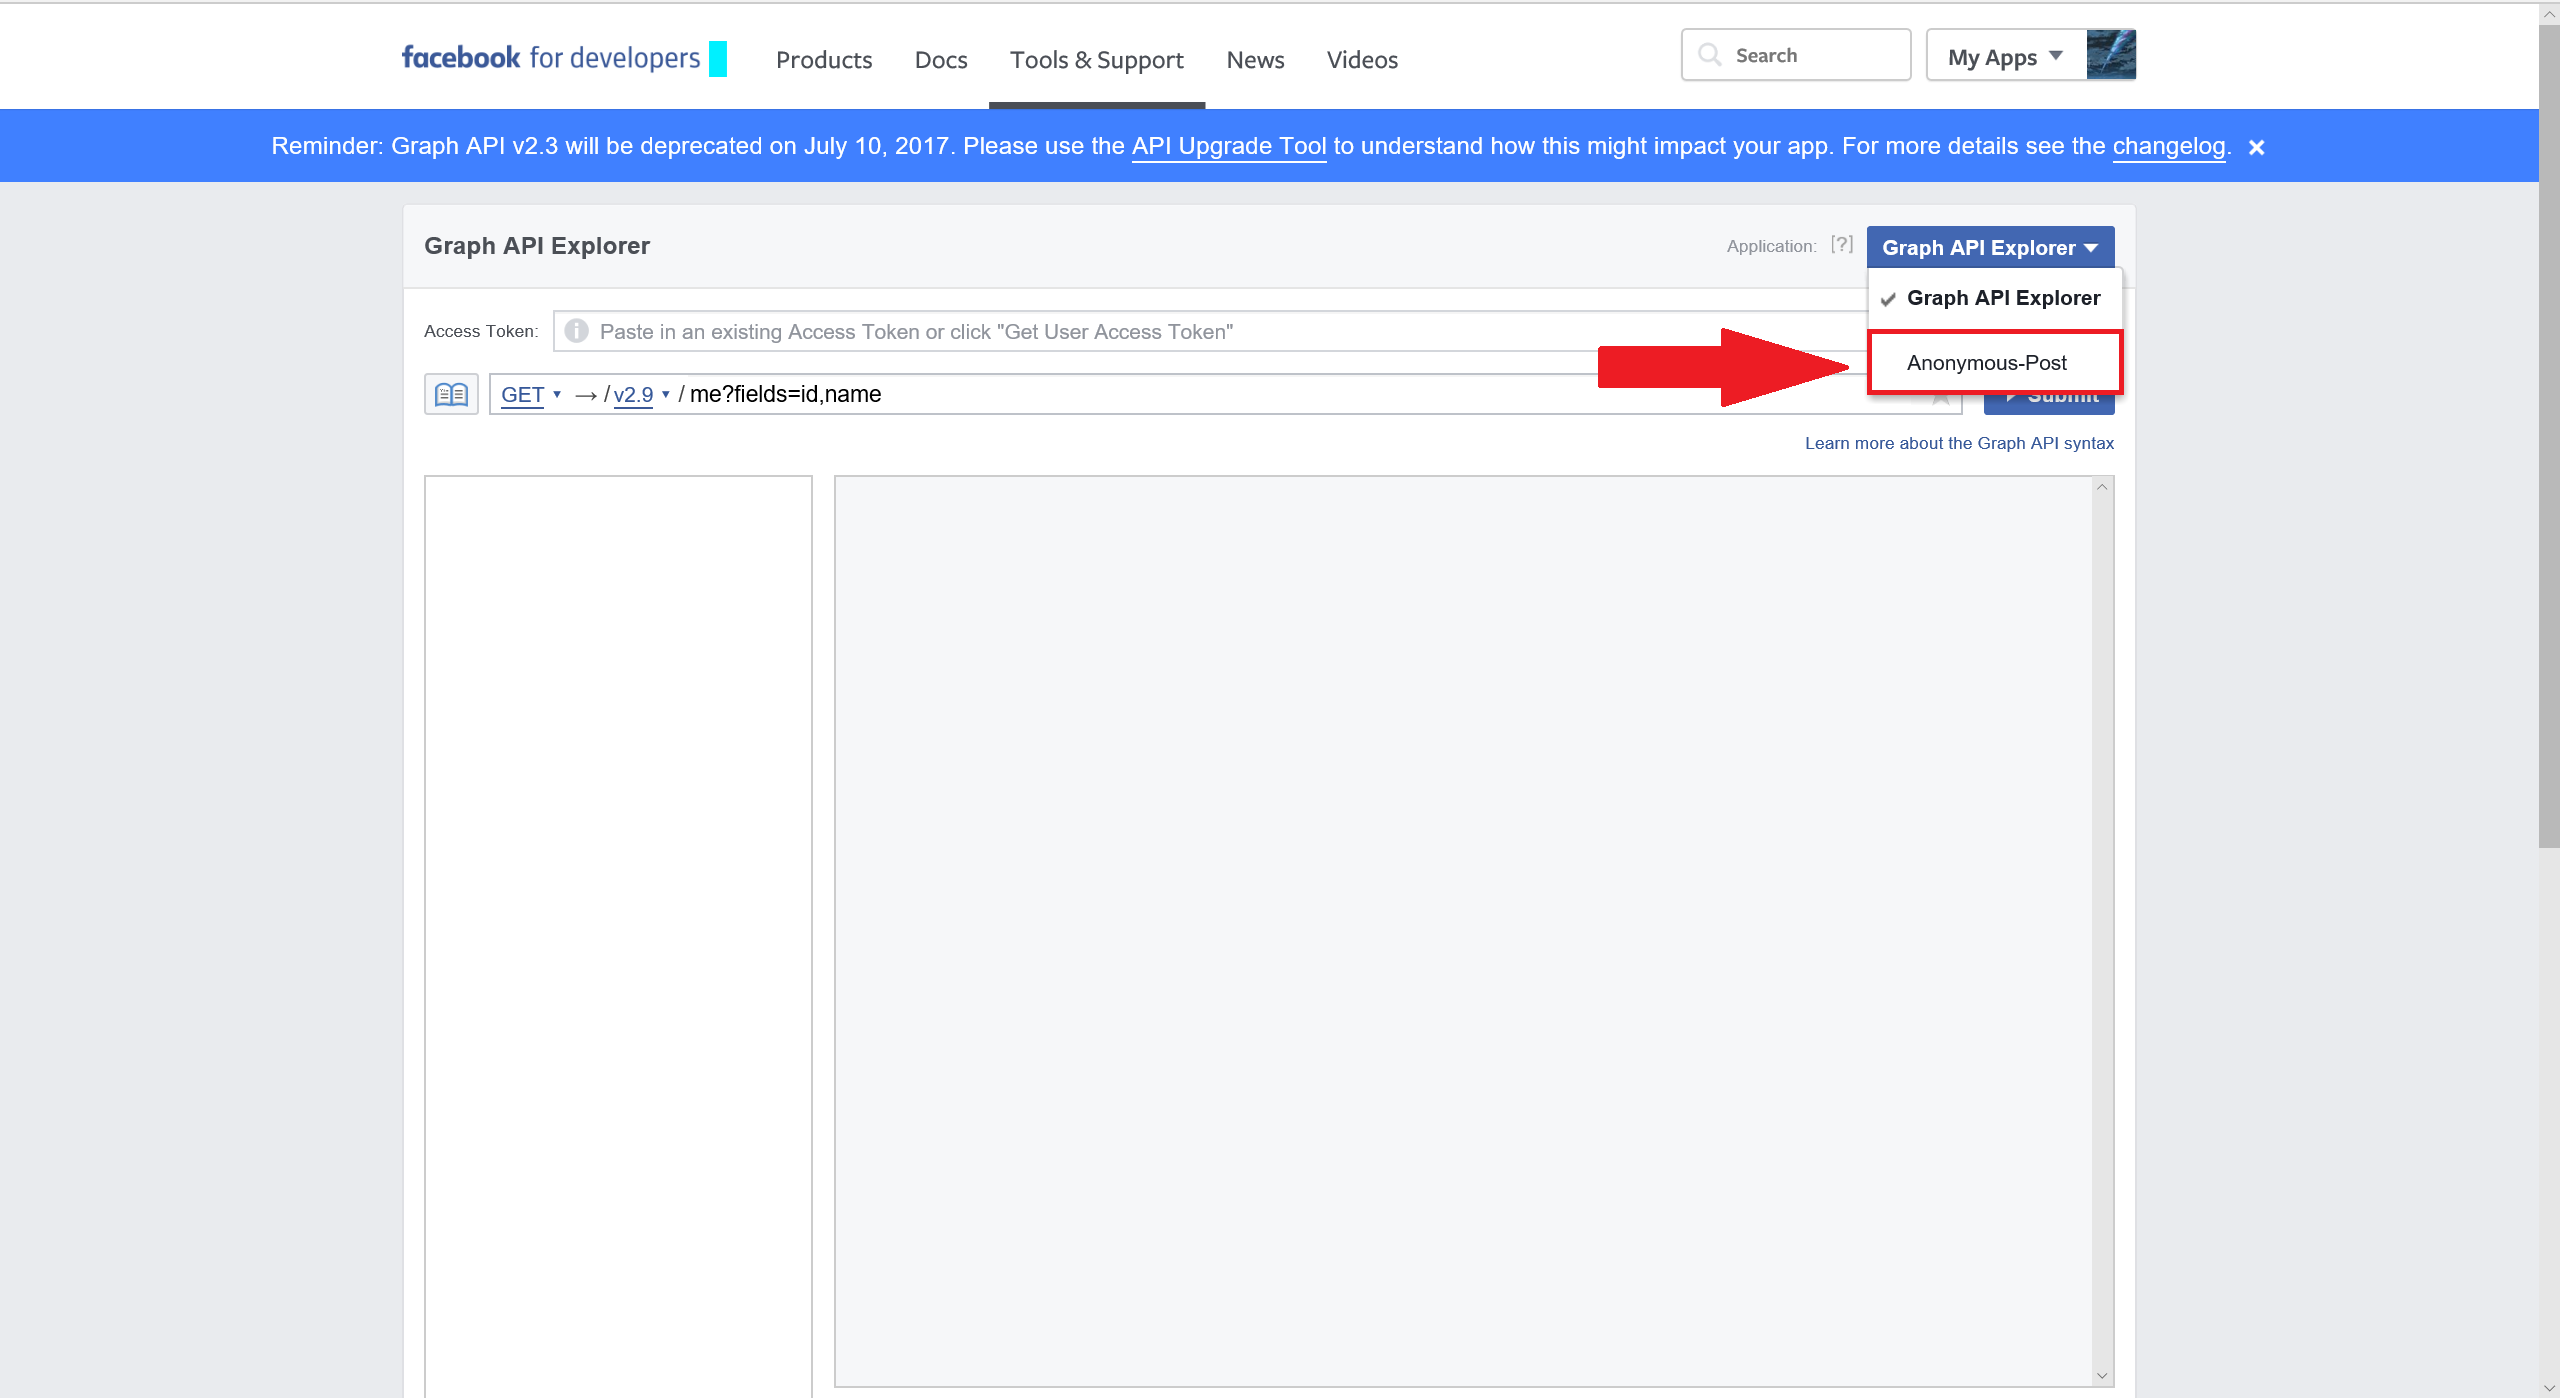Image resolution: width=2560 pixels, height=1398 pixels.
Task: Open the Tools & Support tab
Action: (x=1096, y=60)
